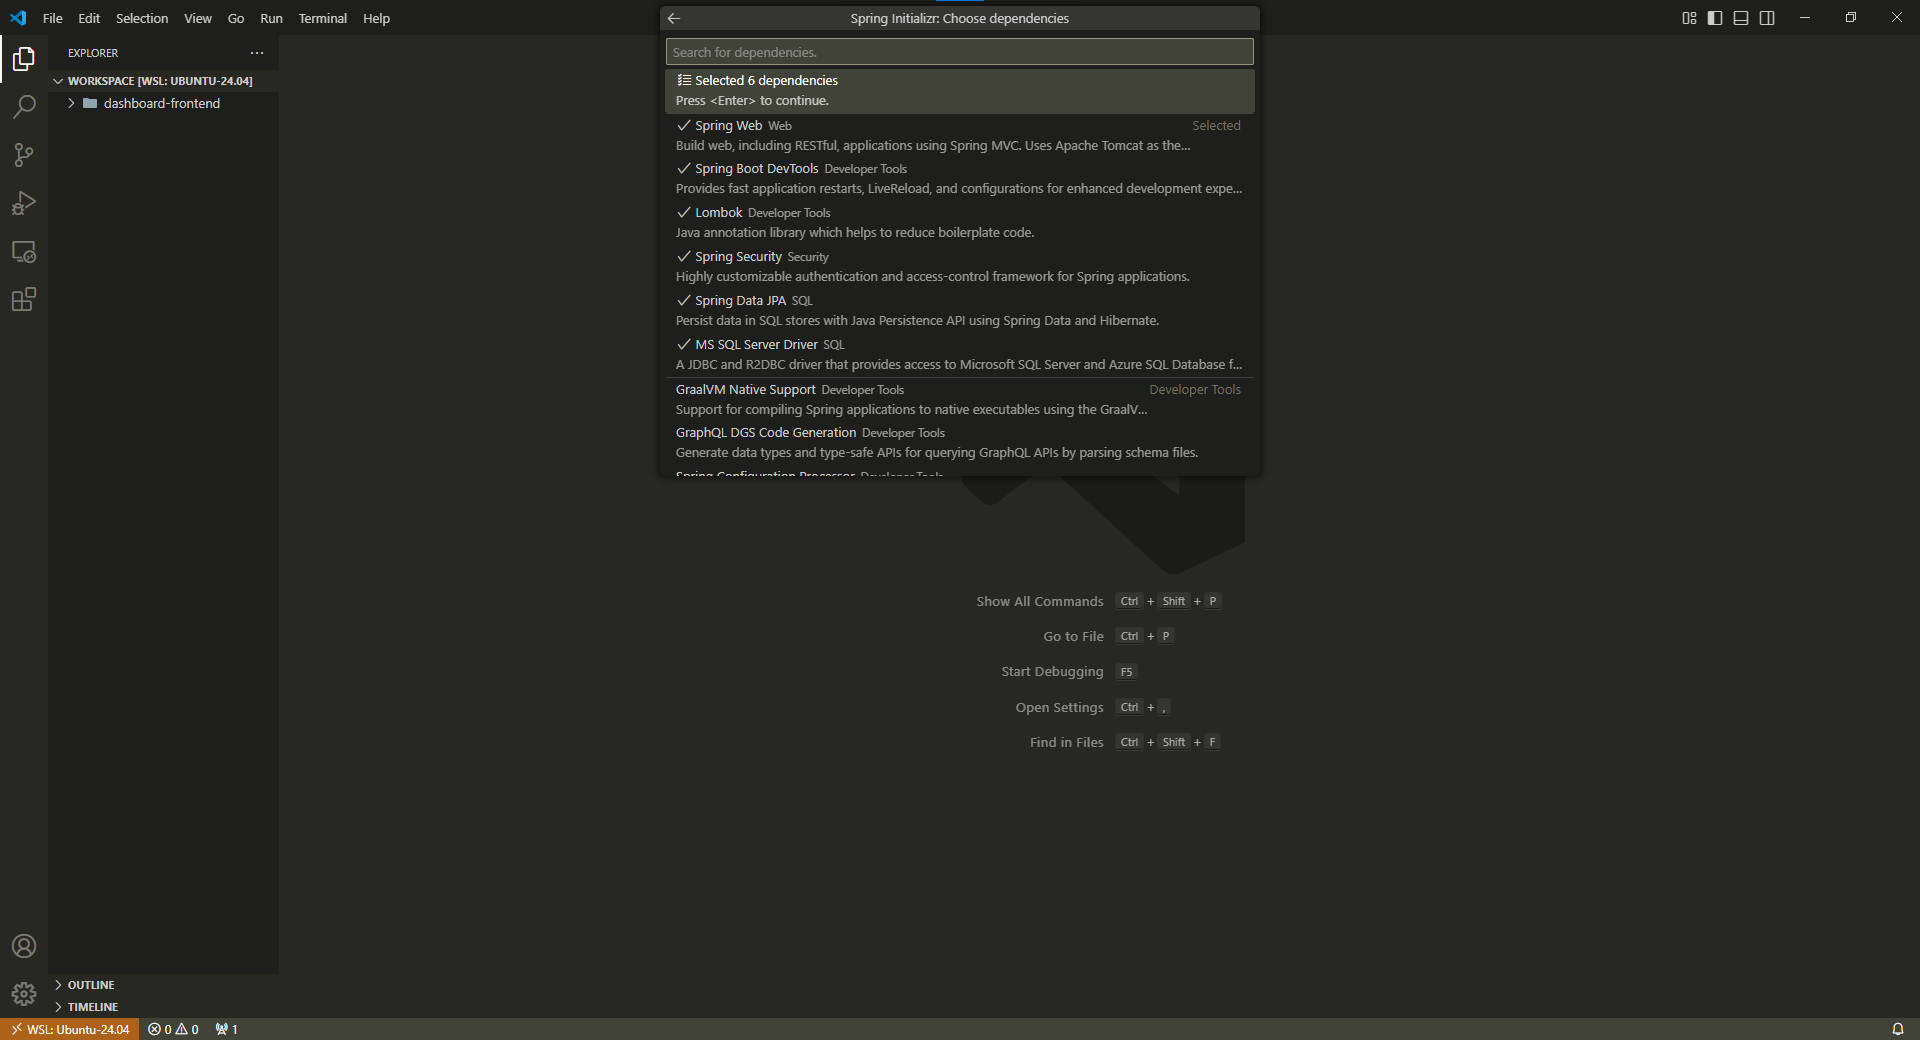
Task: Open the Source Control view icon
Action: click(24, 155)
